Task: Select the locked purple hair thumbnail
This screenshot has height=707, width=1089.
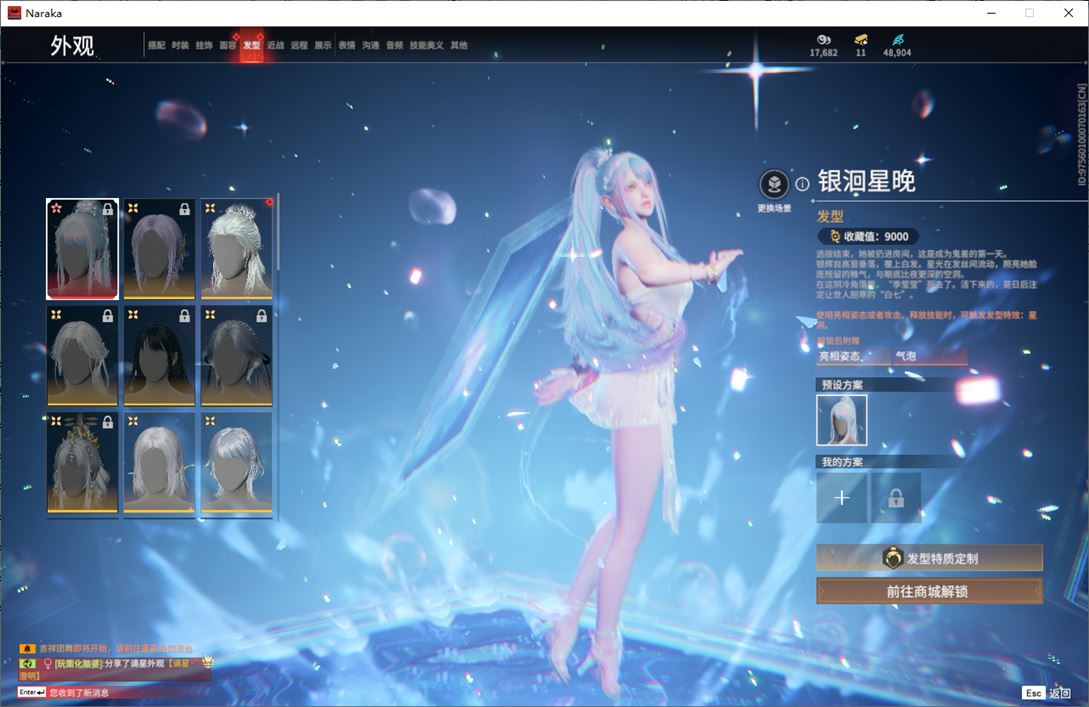Action: [x=159, y=249]
